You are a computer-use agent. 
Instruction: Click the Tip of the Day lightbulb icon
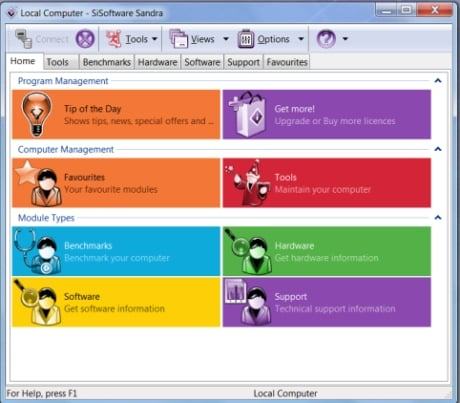point(37,114)
